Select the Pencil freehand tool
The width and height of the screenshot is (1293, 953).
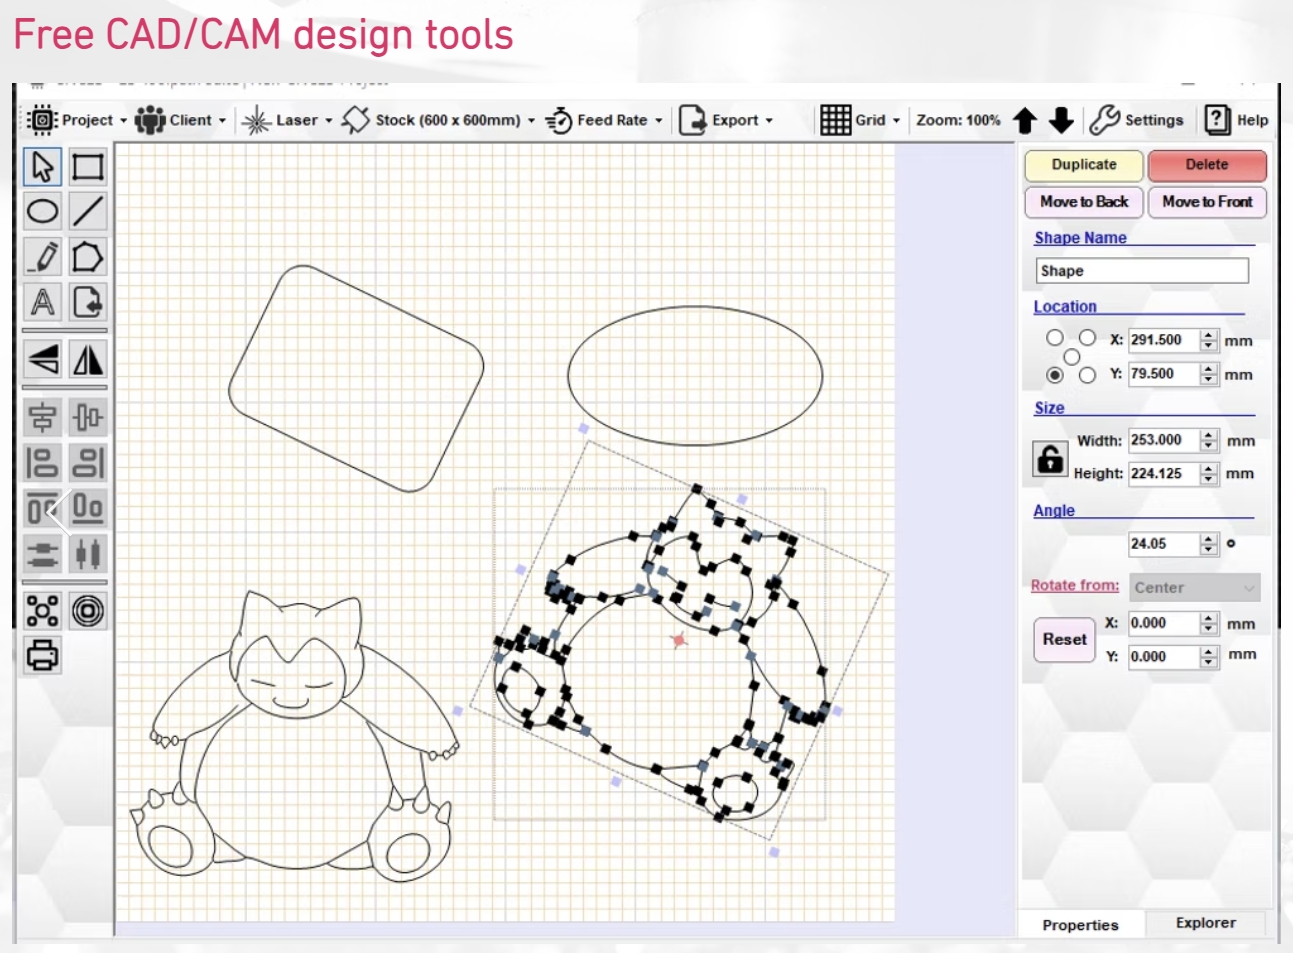click(x=42, y=257)
